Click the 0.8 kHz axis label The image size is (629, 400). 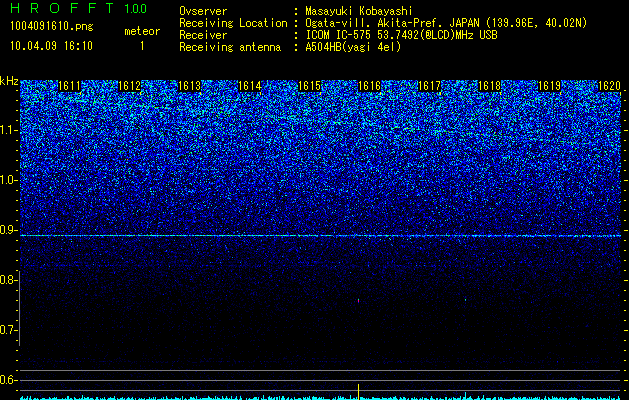point(8,280)
